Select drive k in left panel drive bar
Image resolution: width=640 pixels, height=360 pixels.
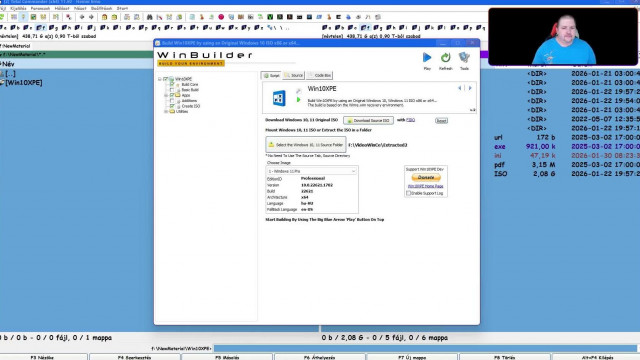coord(105,28)
